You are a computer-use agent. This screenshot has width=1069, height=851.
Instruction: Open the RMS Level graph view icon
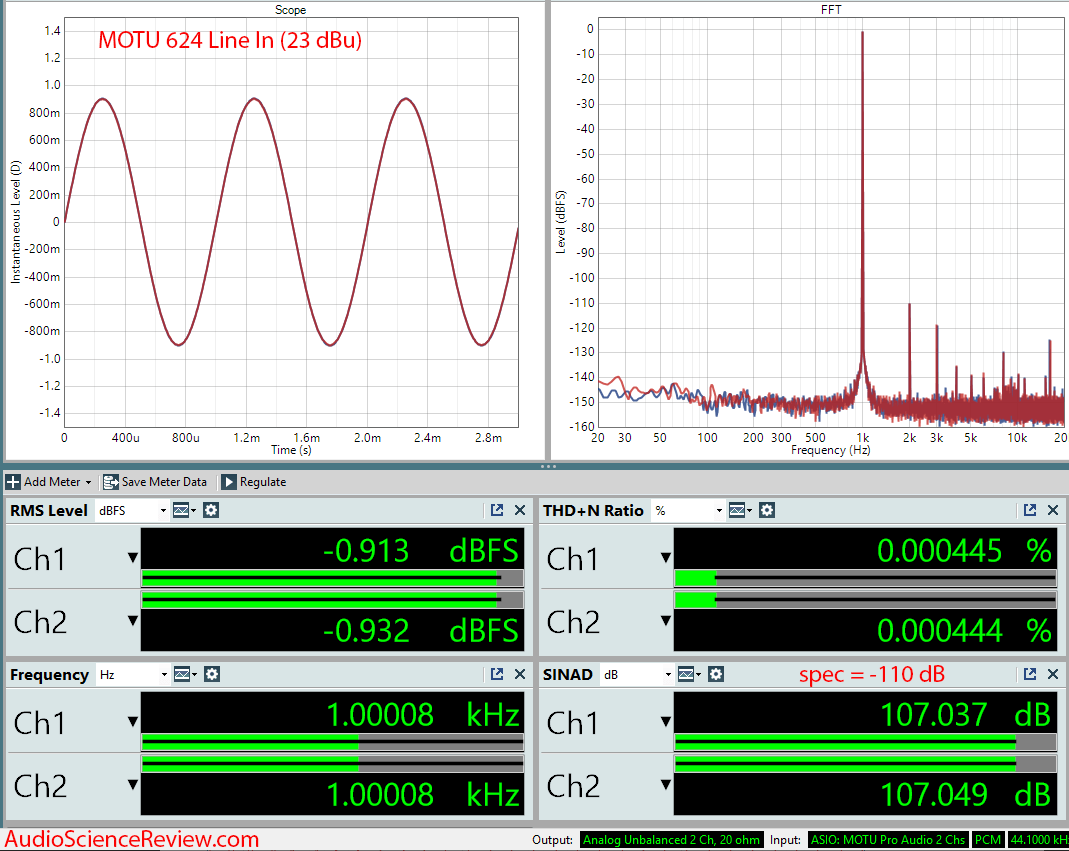[183, 510]
